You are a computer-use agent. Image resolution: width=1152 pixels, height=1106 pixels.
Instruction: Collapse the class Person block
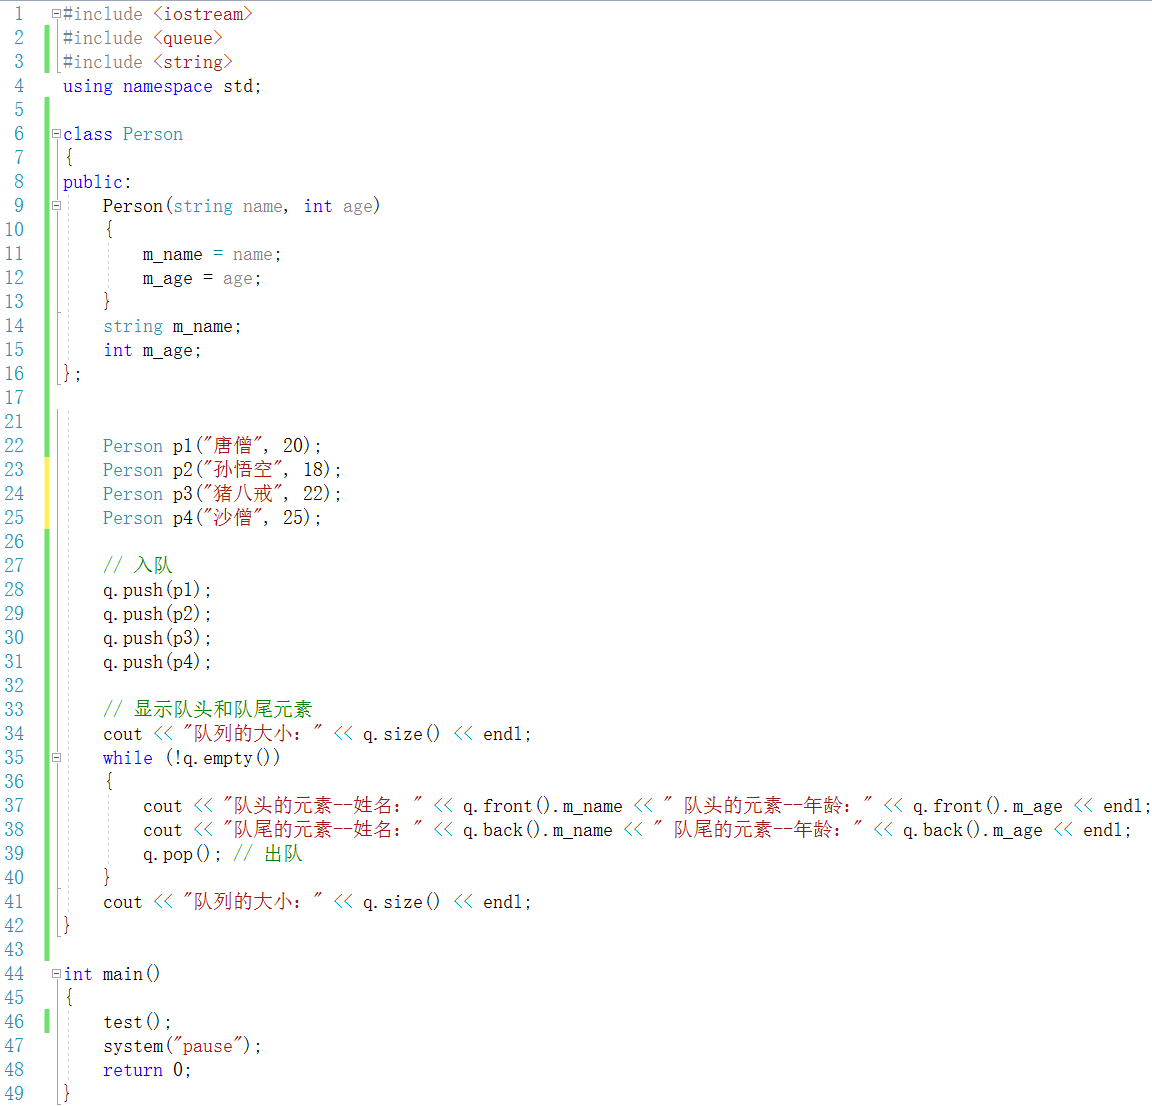tap(56, 134)
